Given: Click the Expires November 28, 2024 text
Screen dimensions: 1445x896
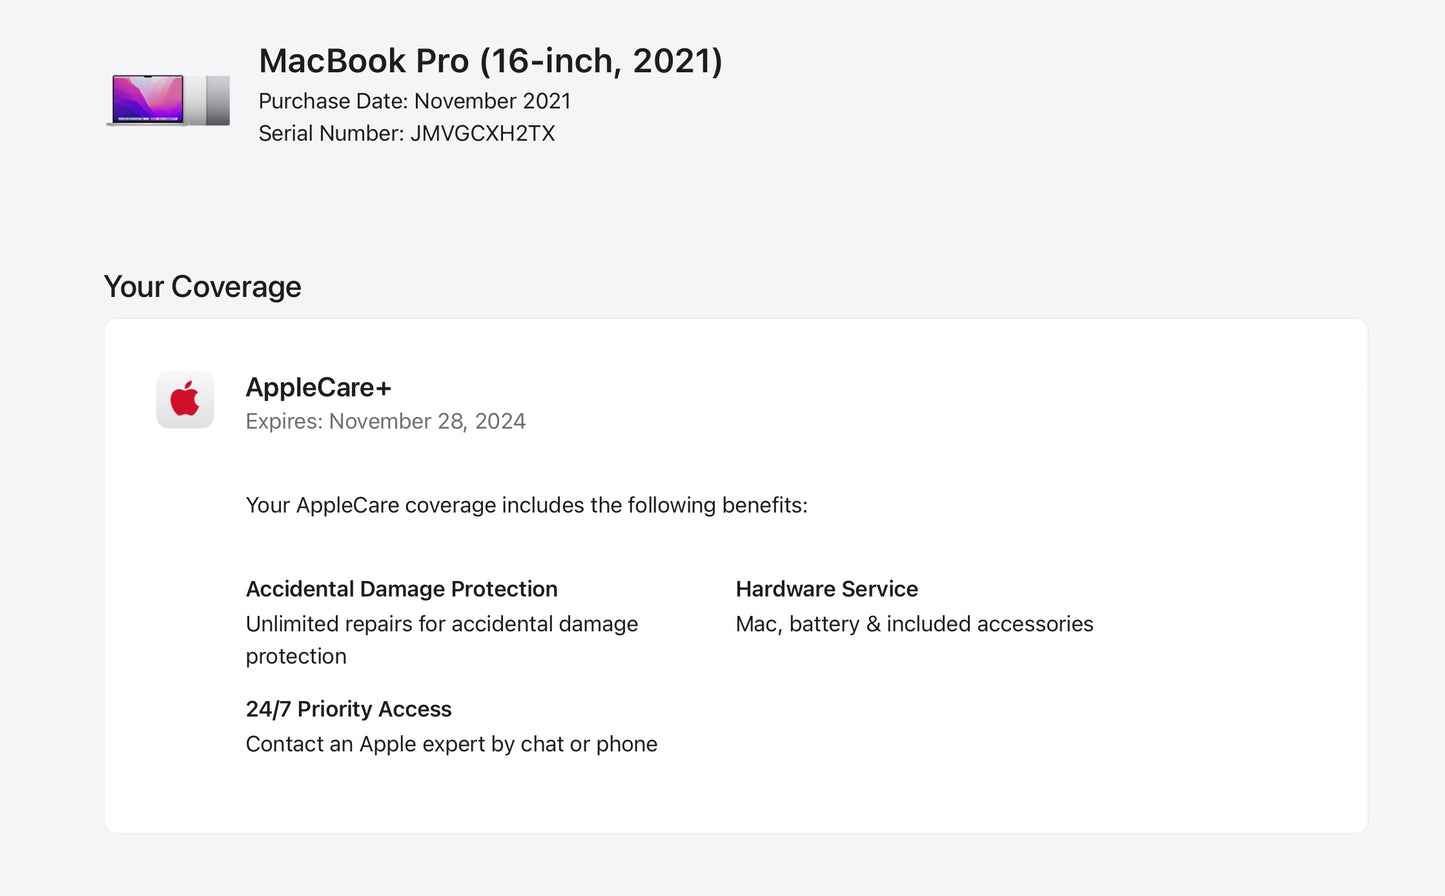Looking at the screenshot, I should (x=385, y=422).
